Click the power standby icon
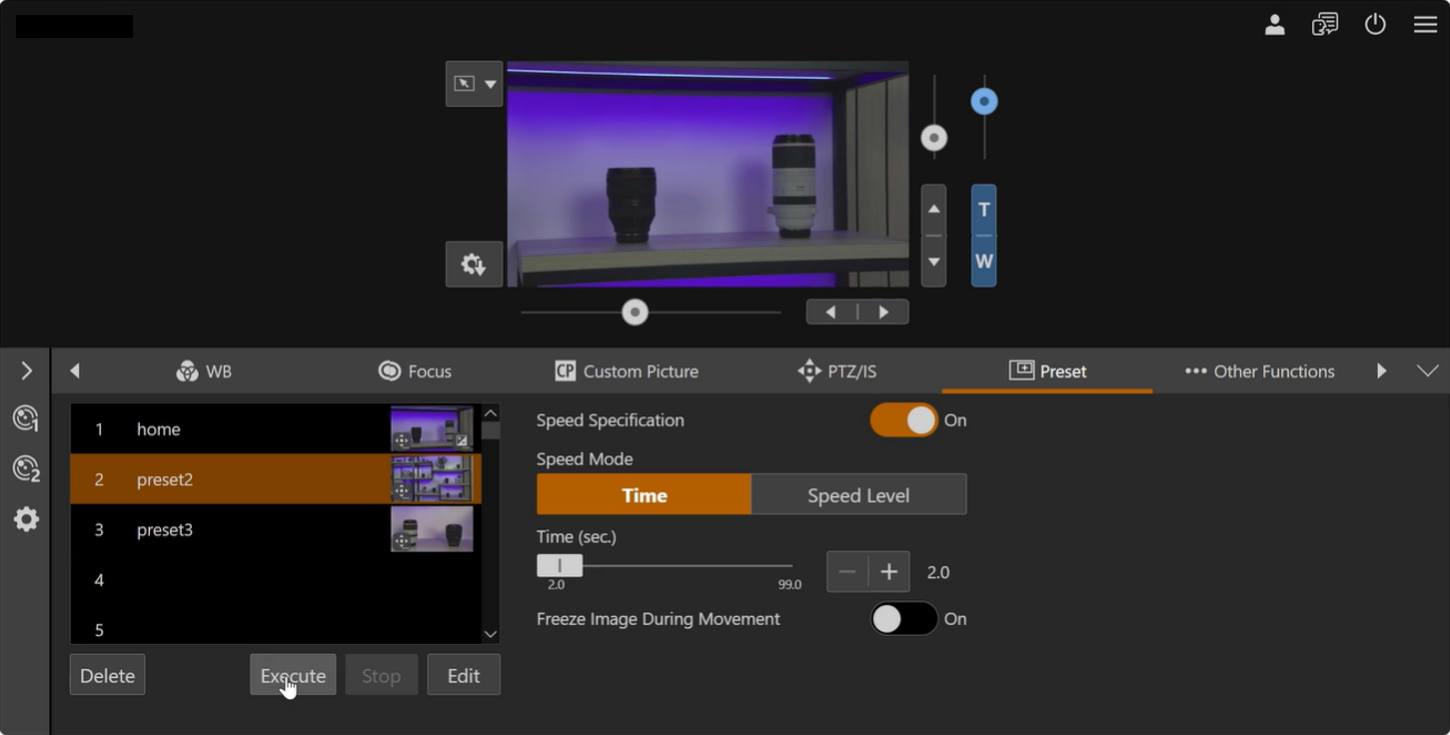Image resolution: width=1450 pixels, height=735 pixels. click(1375, 25)
